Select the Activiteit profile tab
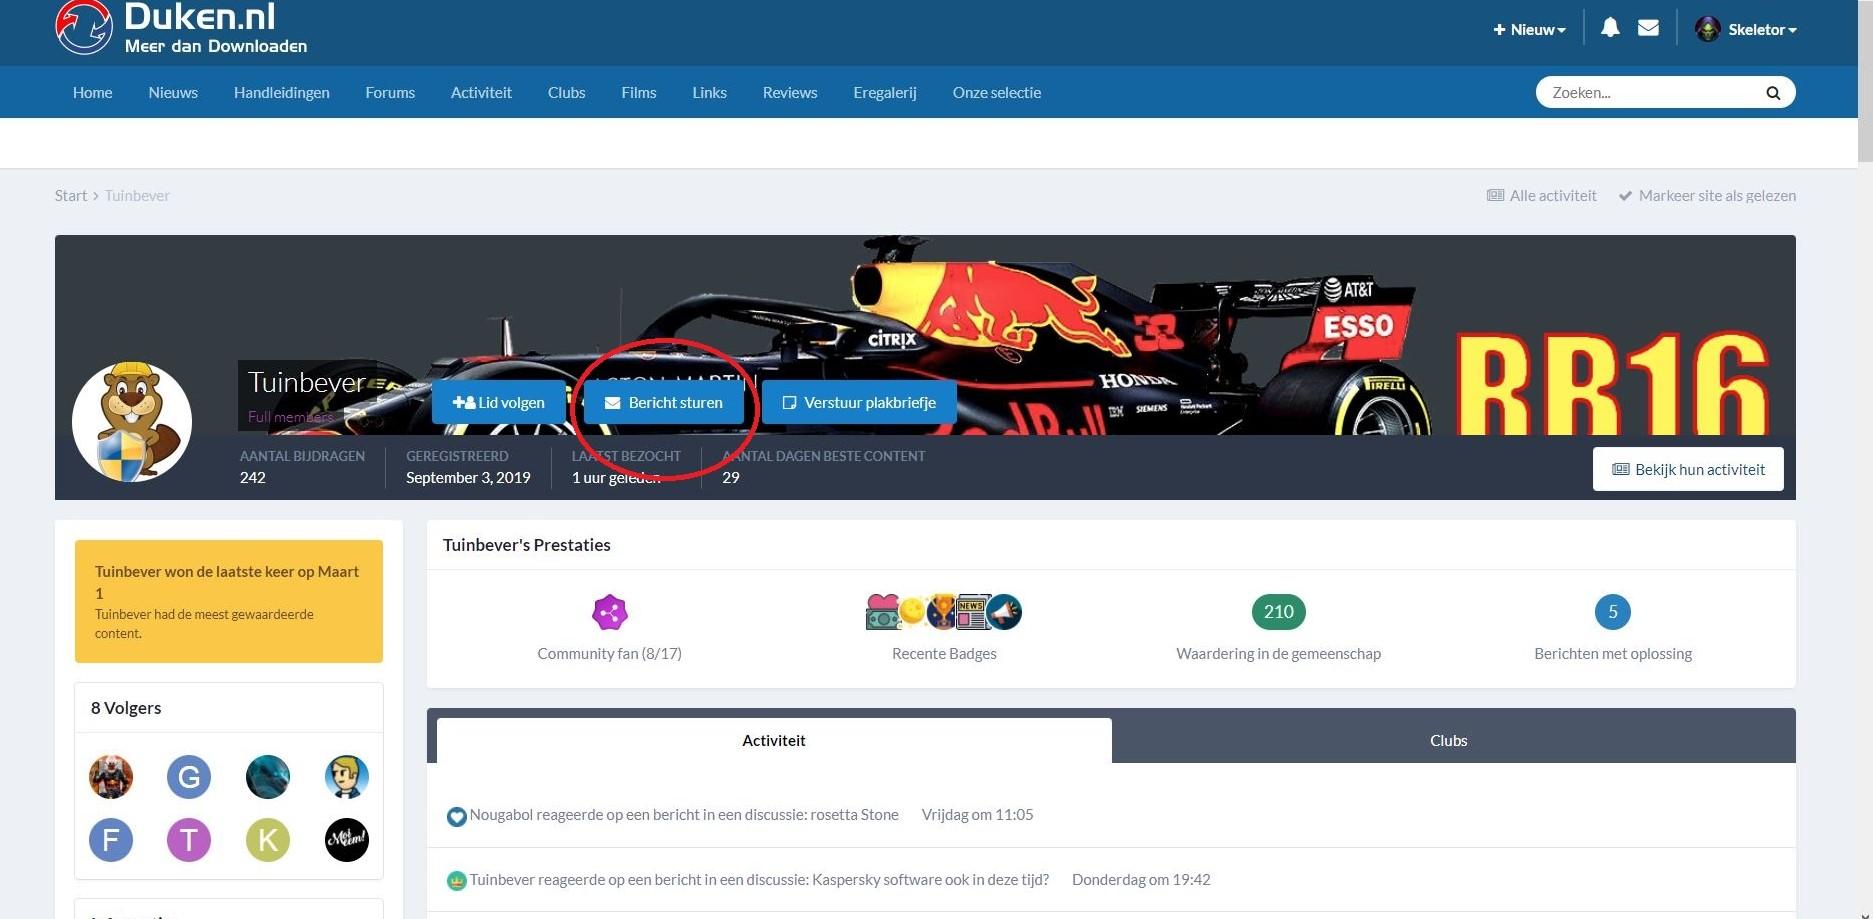The width and height of the screenshot is (1873, 919). [774, 741]
